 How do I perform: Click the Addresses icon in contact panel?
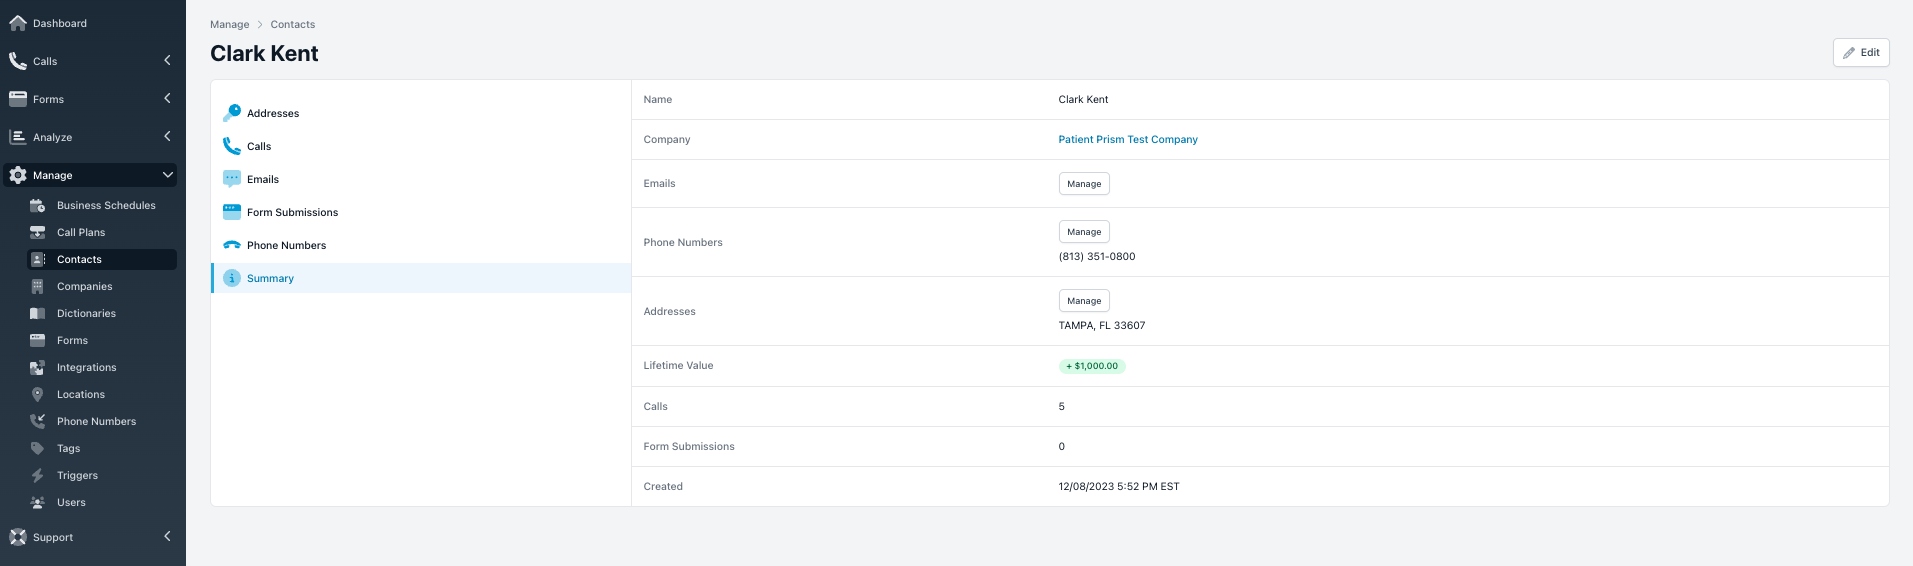coord(232,113)
